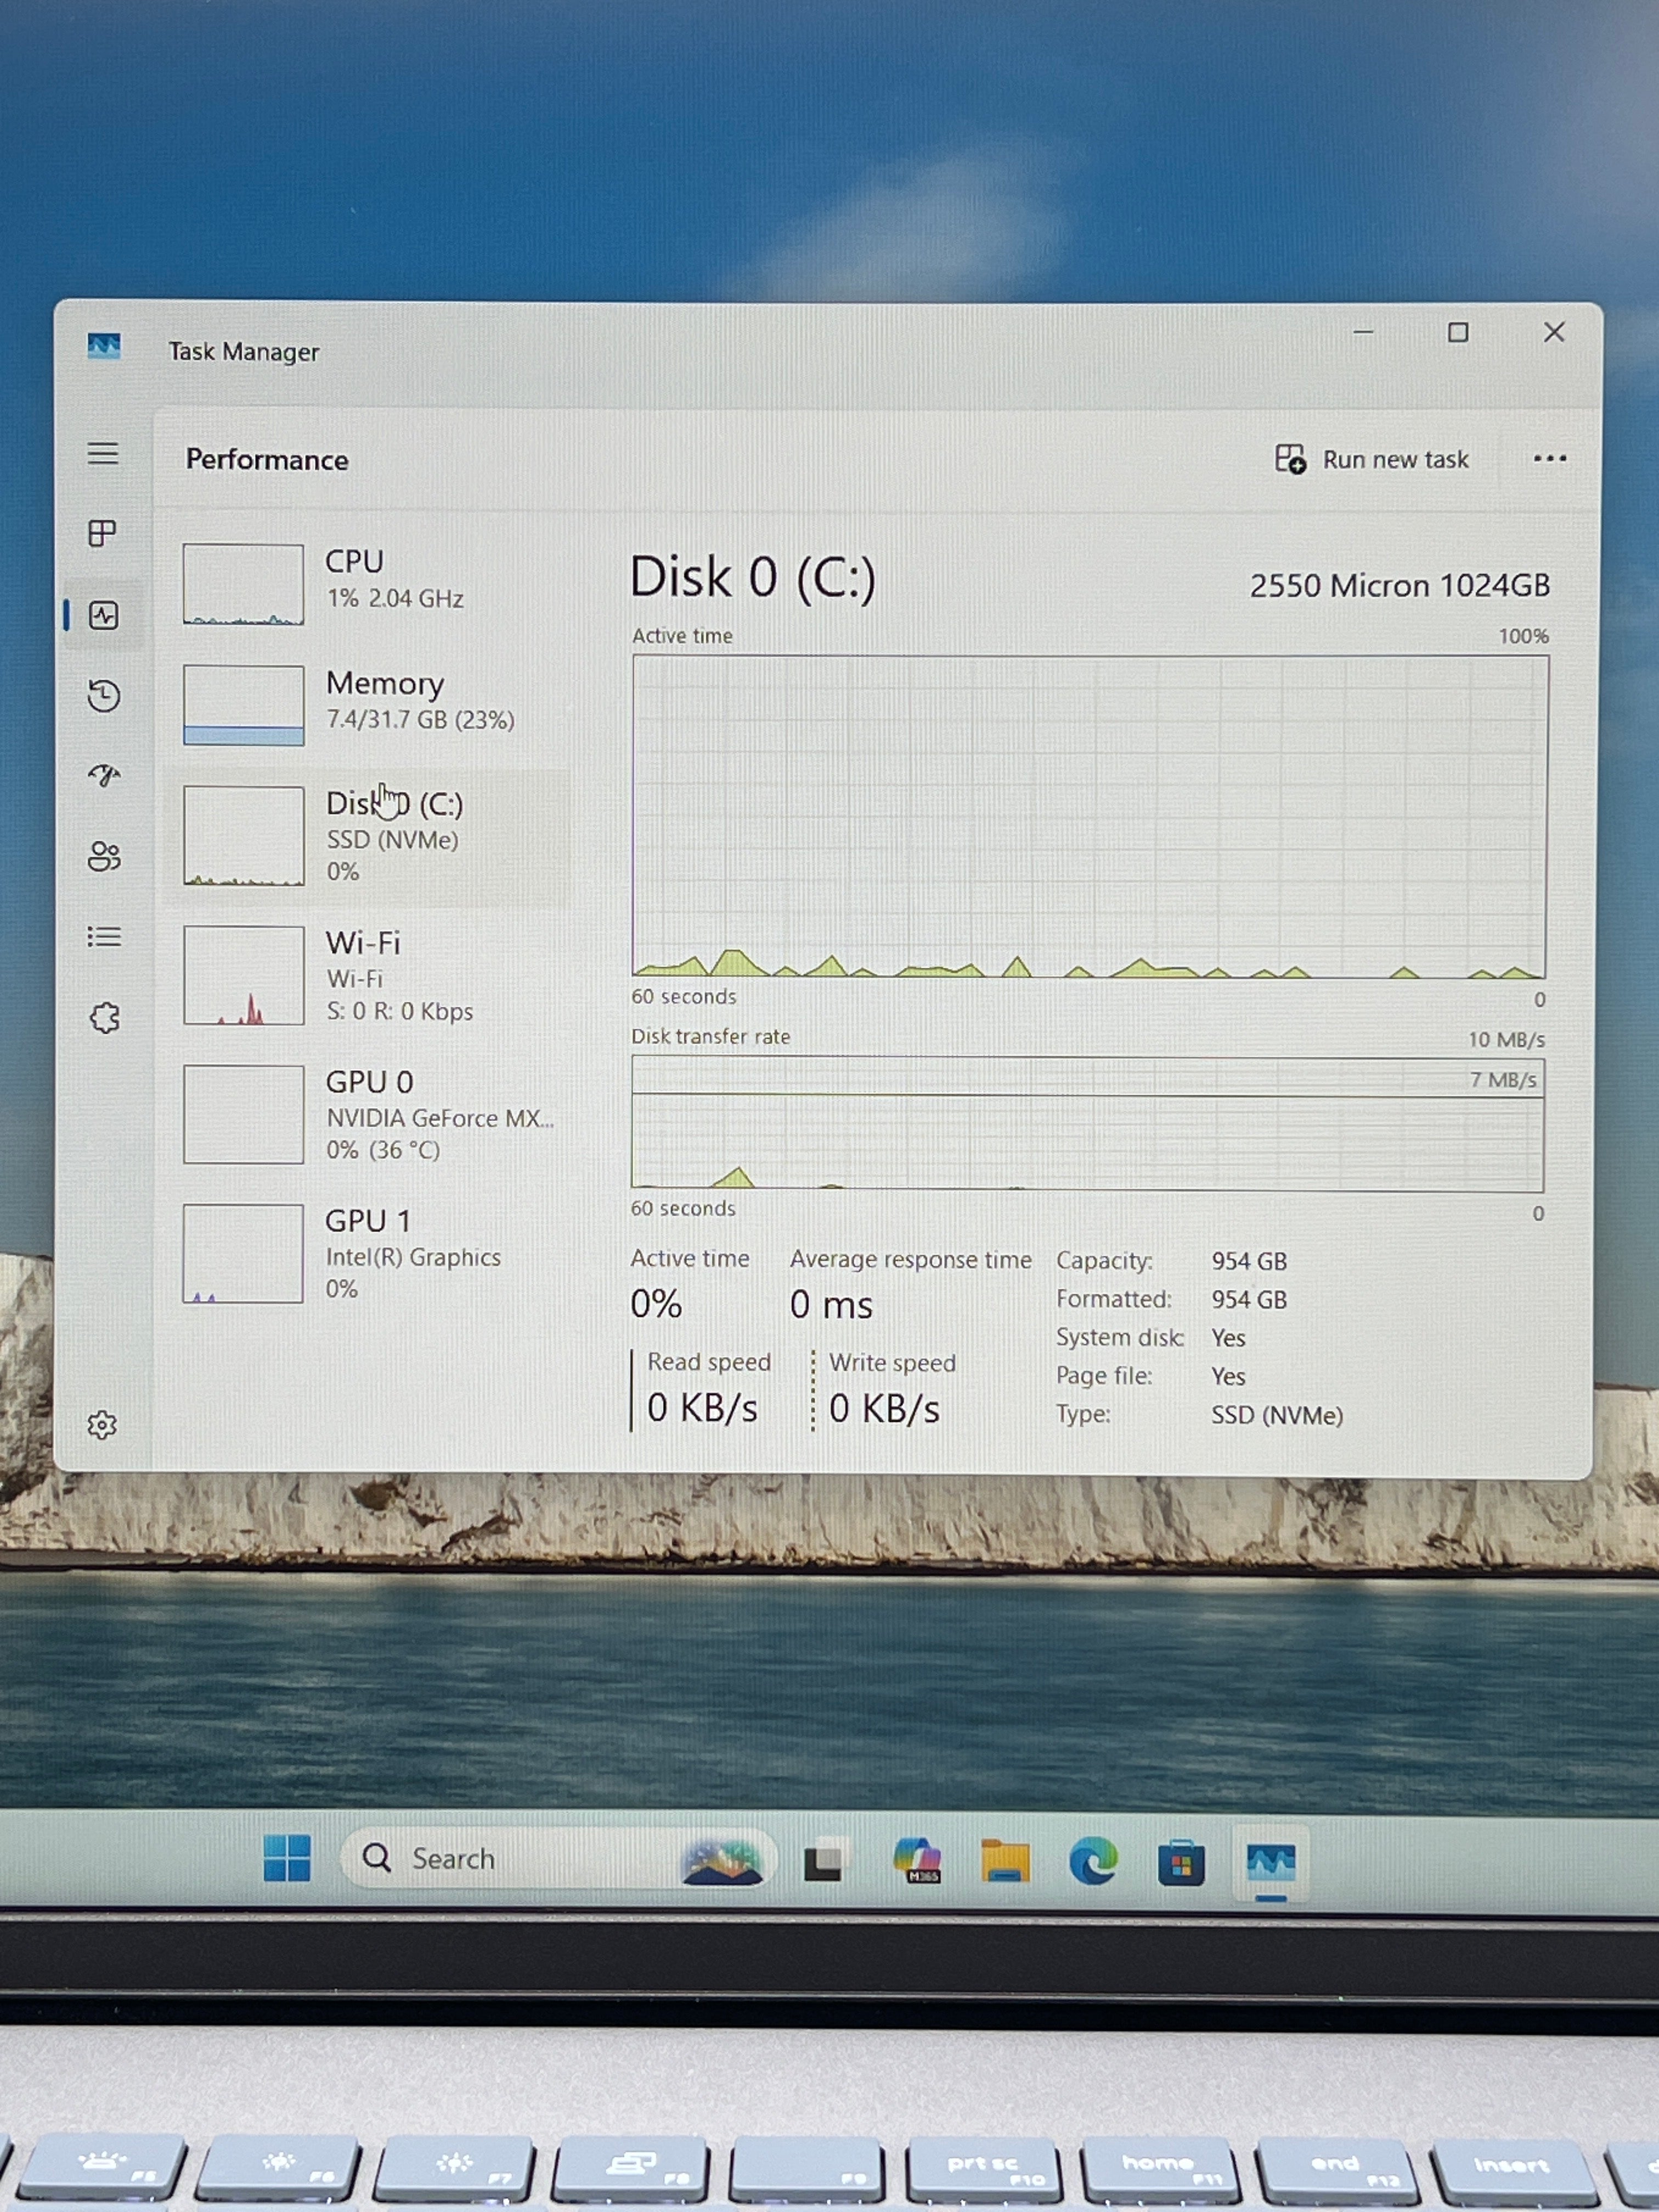The image size is (1659, 2212).
Task: Click the '2550 Micron 1024GB' disk model text
Action: click(1399, 585)
